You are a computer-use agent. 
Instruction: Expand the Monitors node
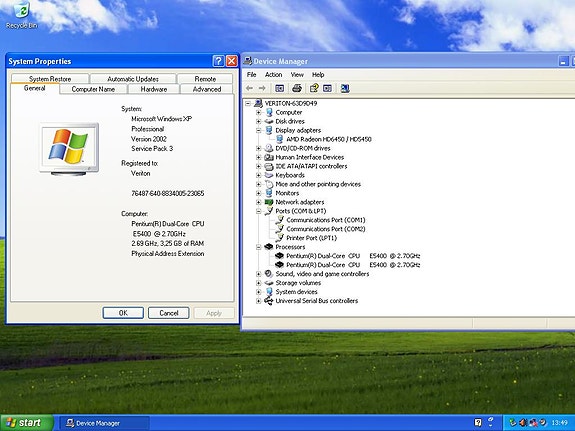pos(259,193)
